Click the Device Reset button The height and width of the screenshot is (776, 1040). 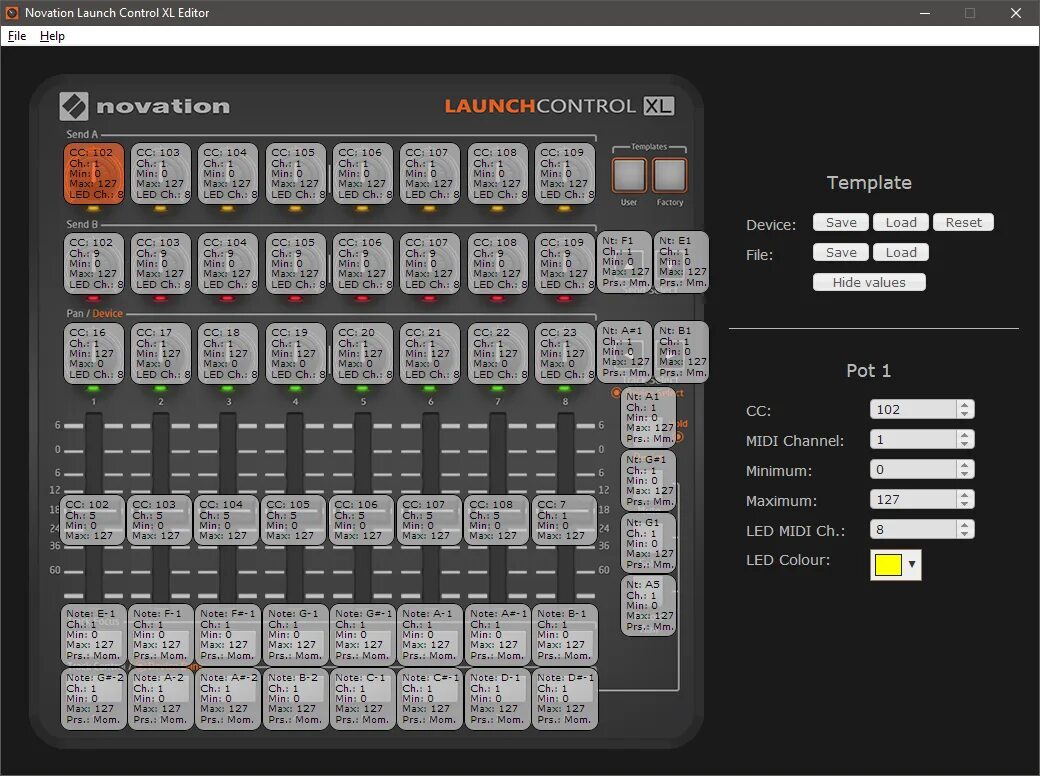[963, 222]
